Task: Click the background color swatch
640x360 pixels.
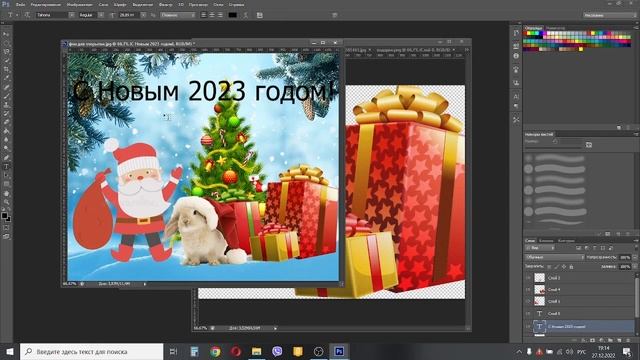Action: tap(8, 219)
